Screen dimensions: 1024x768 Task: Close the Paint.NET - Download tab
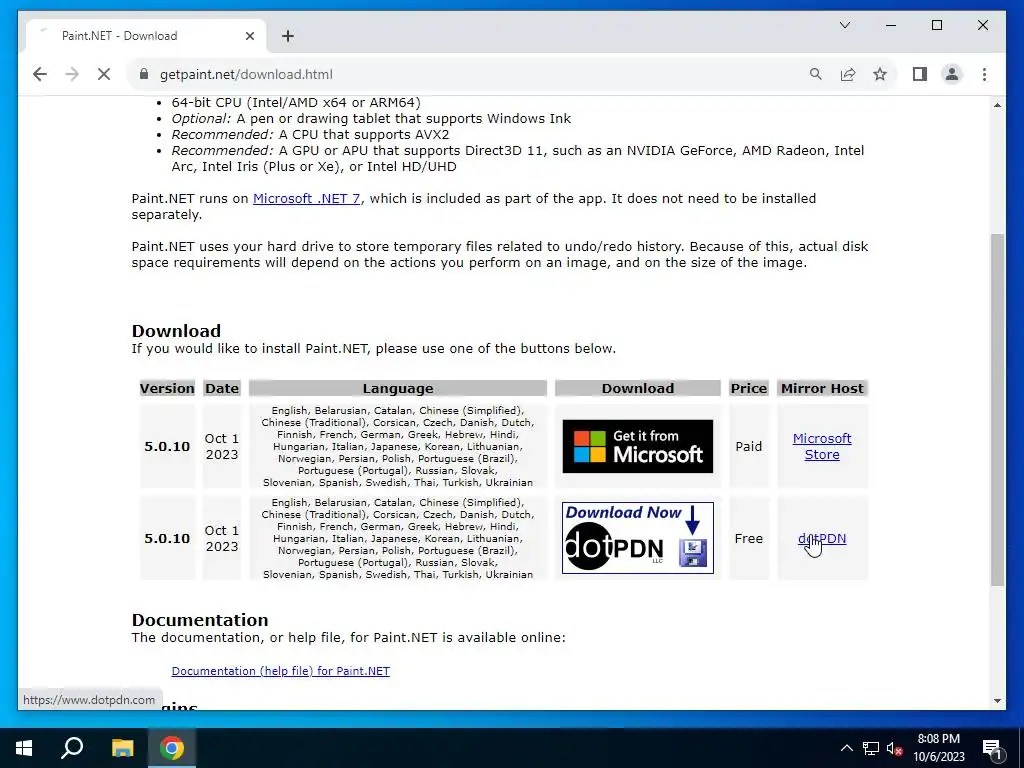tap(249, 36)
